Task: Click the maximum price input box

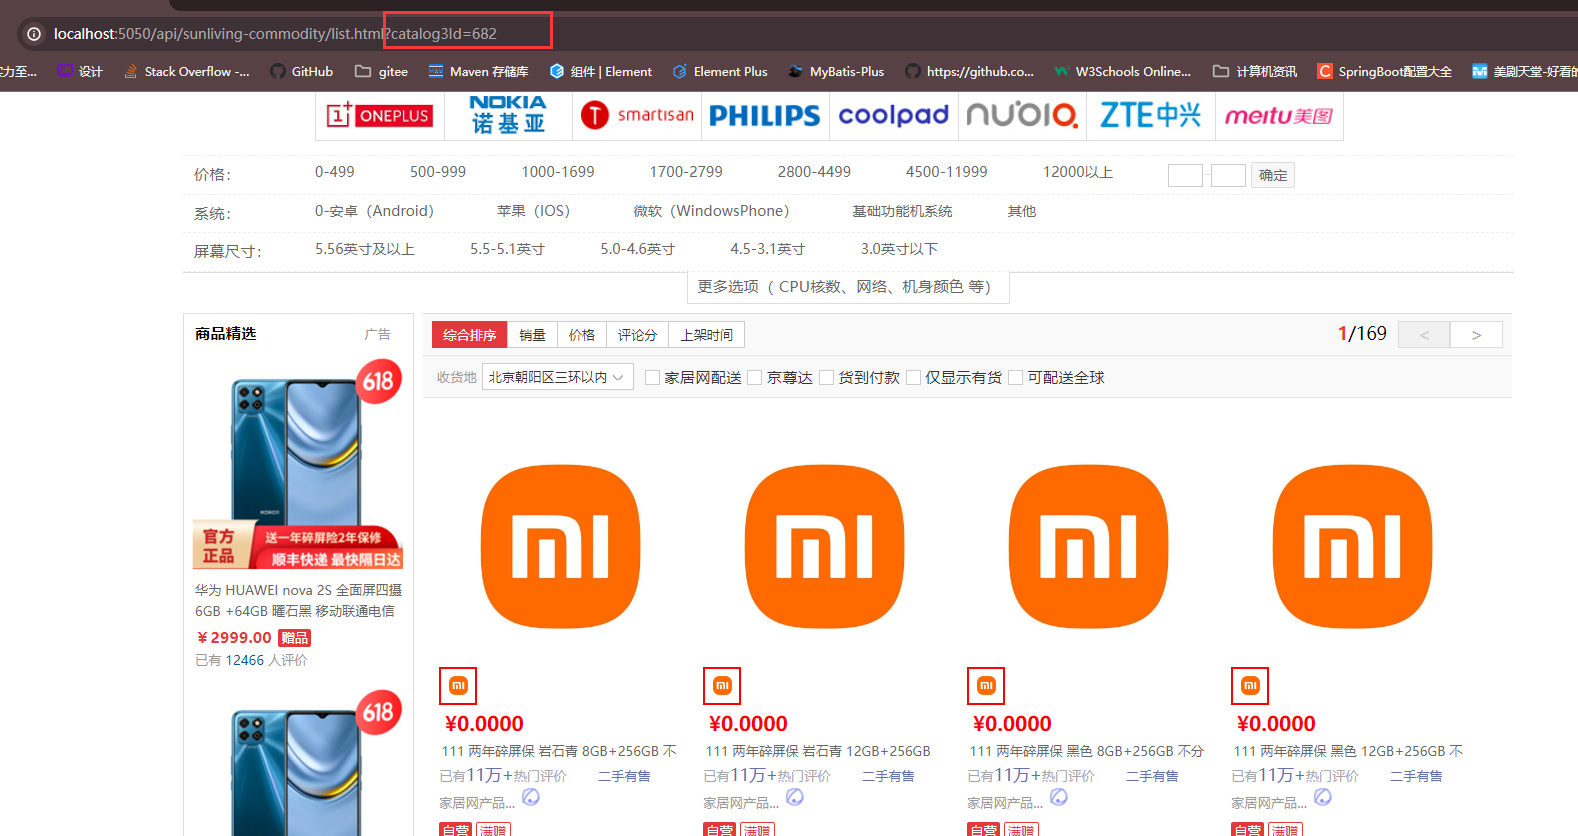Action: tap(1228, 175)
